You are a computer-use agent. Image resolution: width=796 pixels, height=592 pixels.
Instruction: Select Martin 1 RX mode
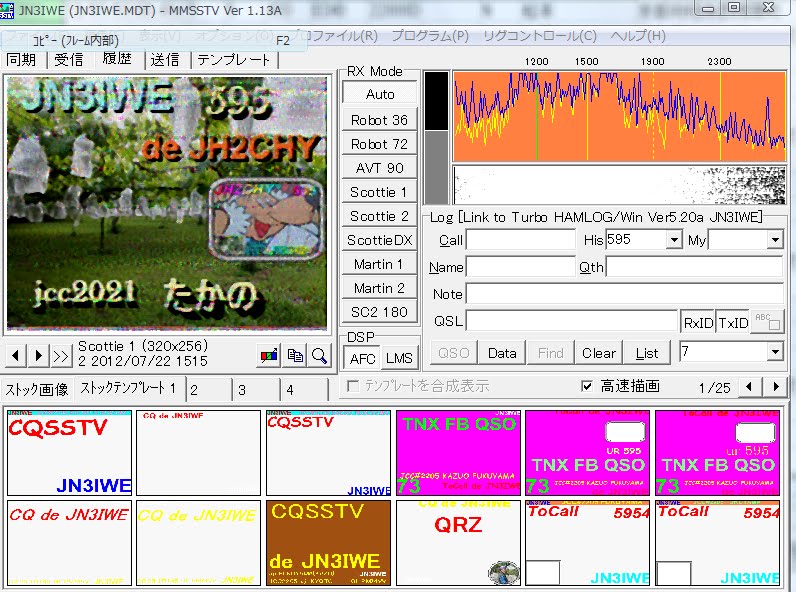click(380, 264)
